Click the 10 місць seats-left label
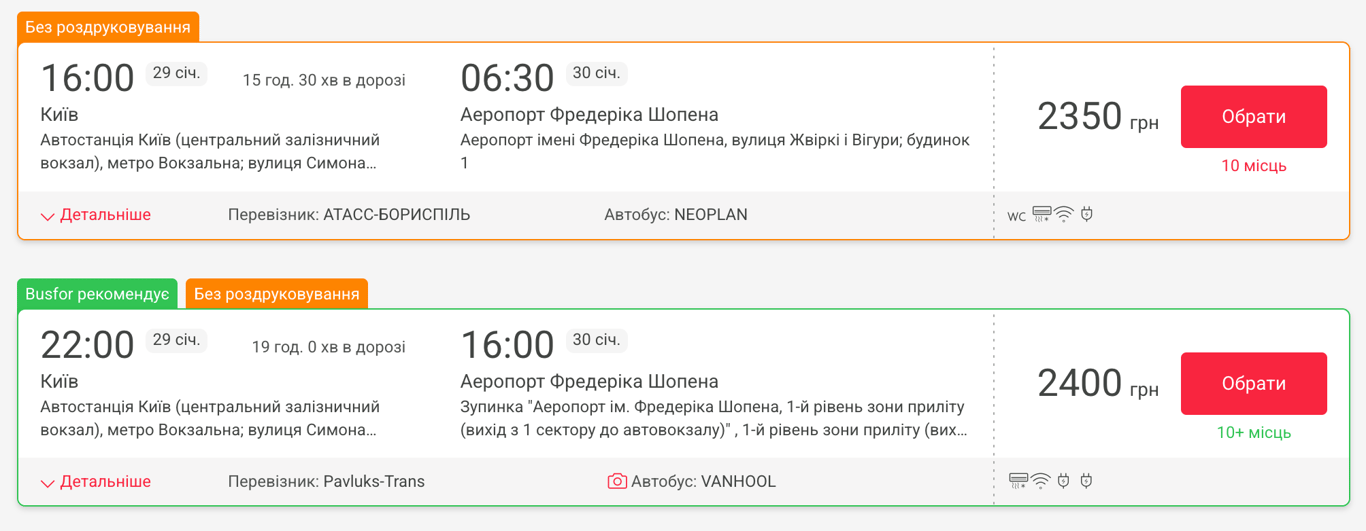Image resolution: width=1366 pixels, height=531 pixels. [1253, 166]
